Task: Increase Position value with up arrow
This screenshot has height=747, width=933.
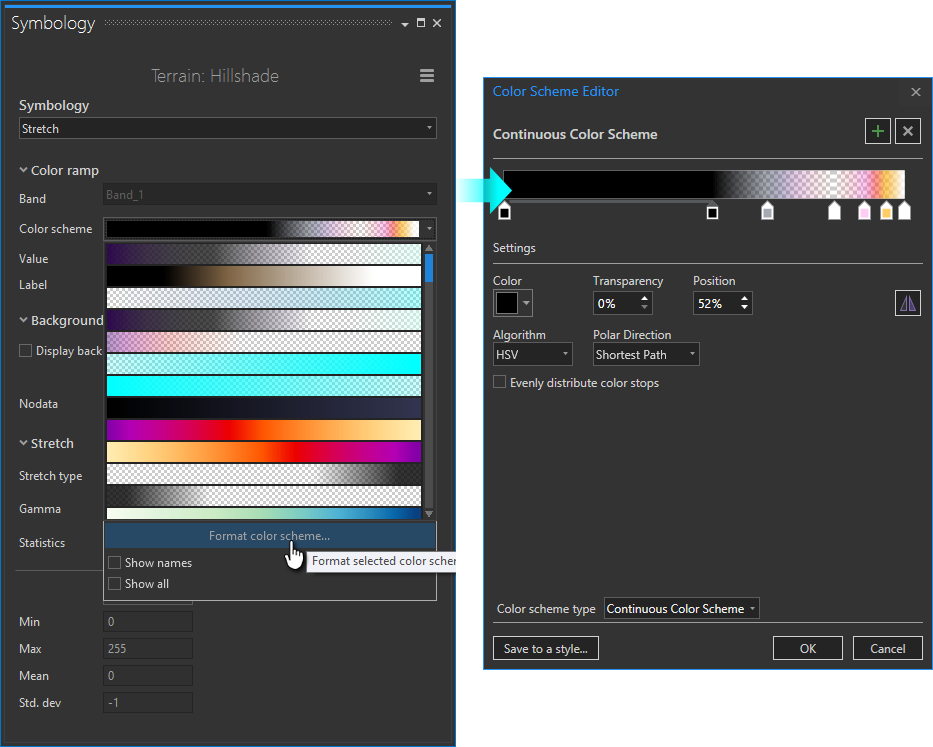Action: (x=744, y=298)
